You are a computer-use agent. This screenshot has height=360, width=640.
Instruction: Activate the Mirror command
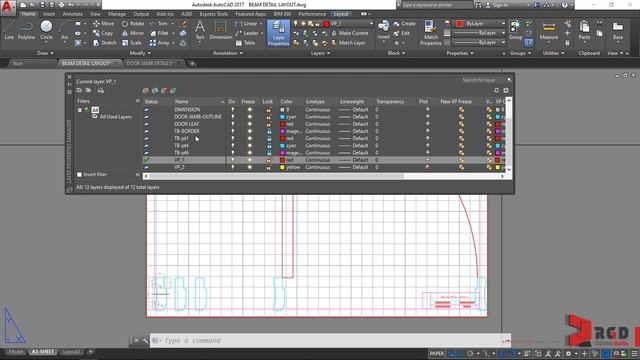point(133,33)
